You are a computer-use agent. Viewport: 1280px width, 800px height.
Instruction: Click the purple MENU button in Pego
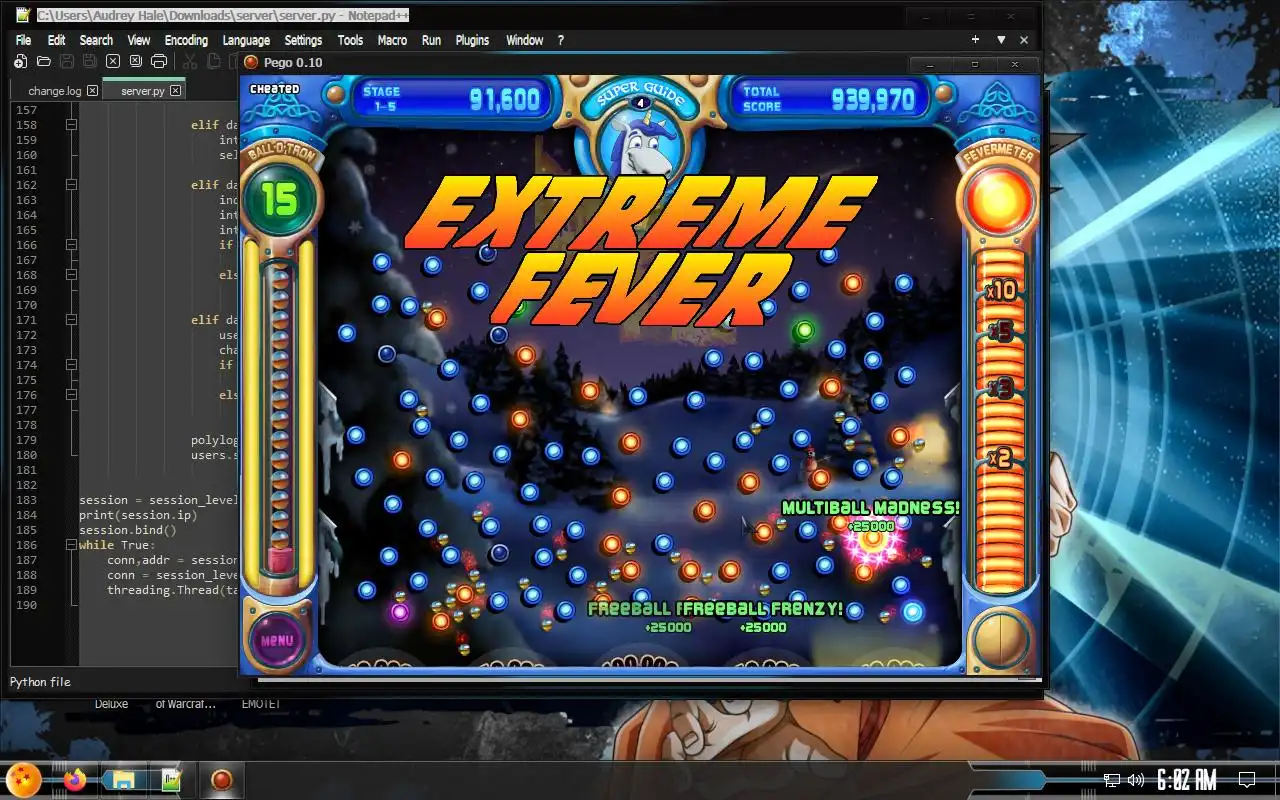point(277,640)
